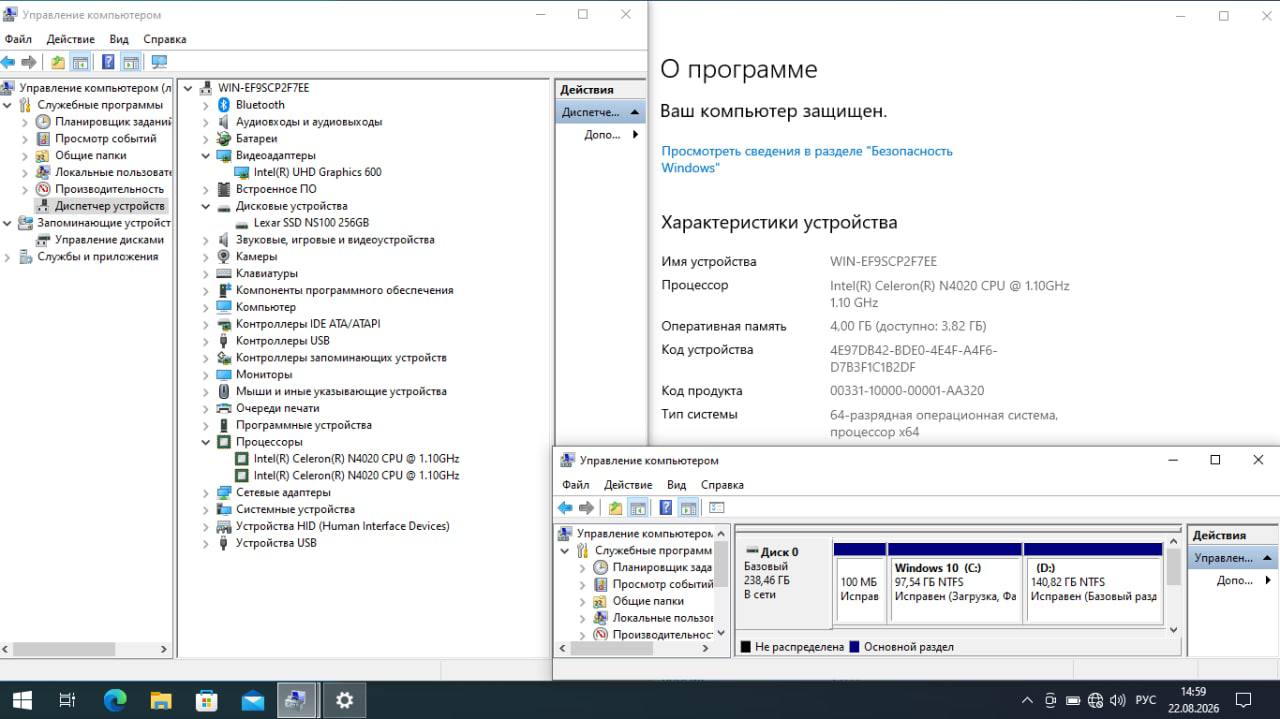
Task: Open Microsoft Store from the taskbar
Action: (207, 700)
